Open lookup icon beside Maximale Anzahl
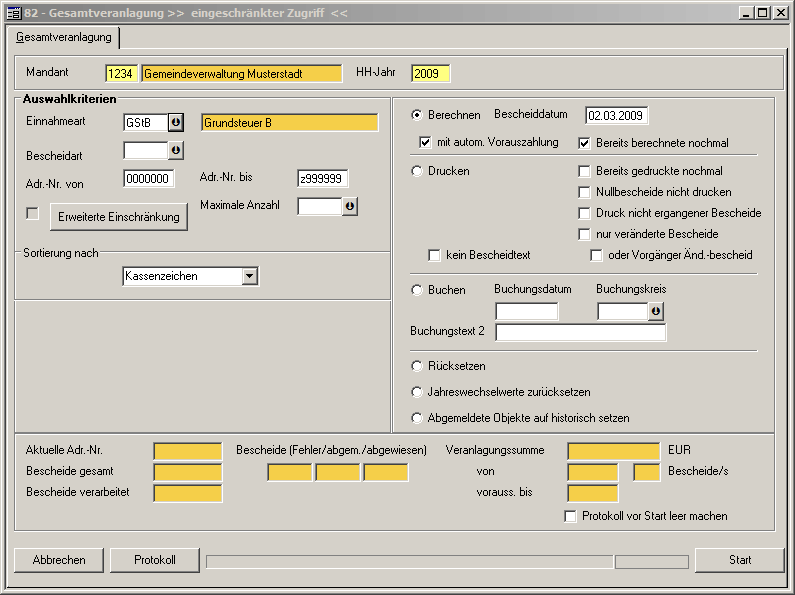 click(350, 206)
